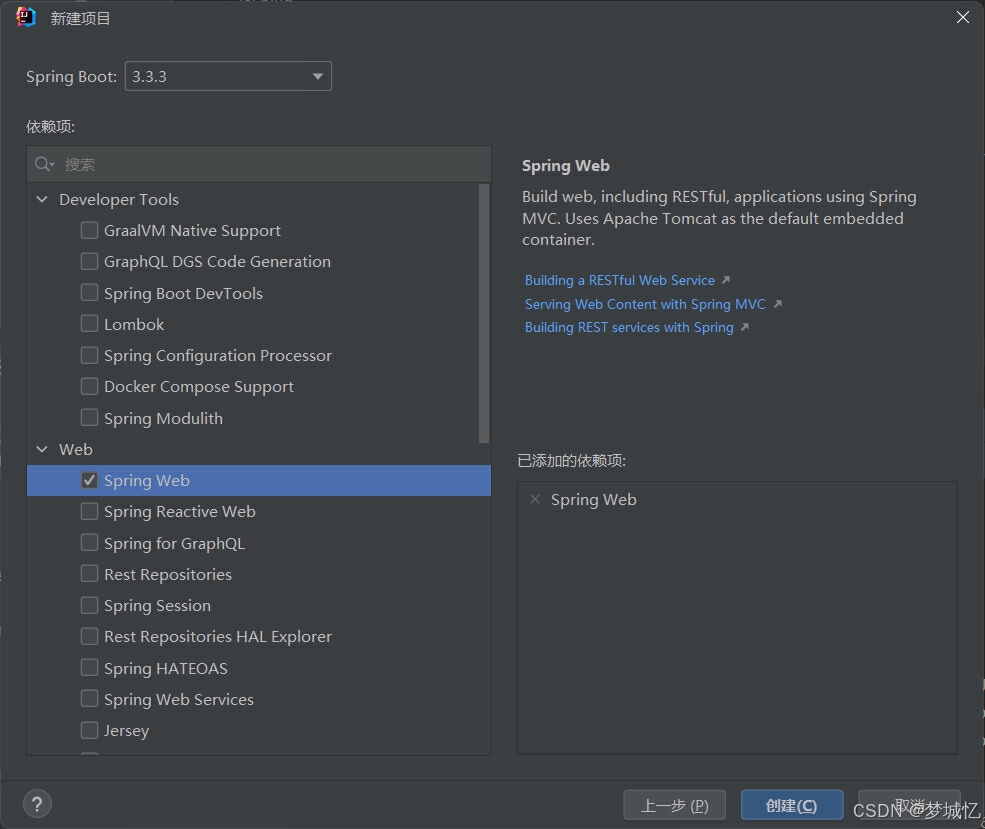Click the IntelliJ IDEA logo icon
985x829 pixels.
[26, 17]
